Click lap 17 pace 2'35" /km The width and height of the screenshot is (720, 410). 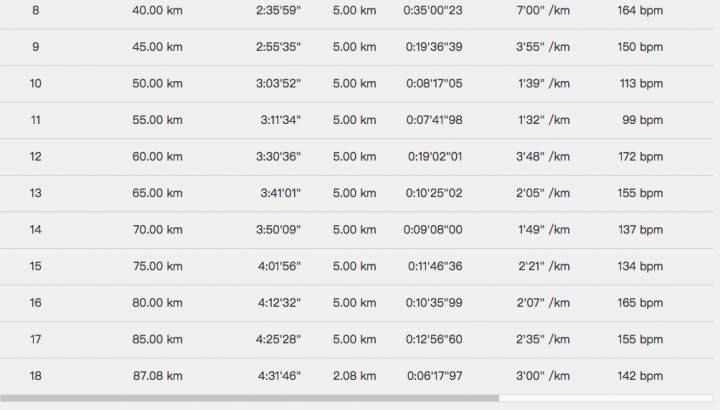click(543, 339)
